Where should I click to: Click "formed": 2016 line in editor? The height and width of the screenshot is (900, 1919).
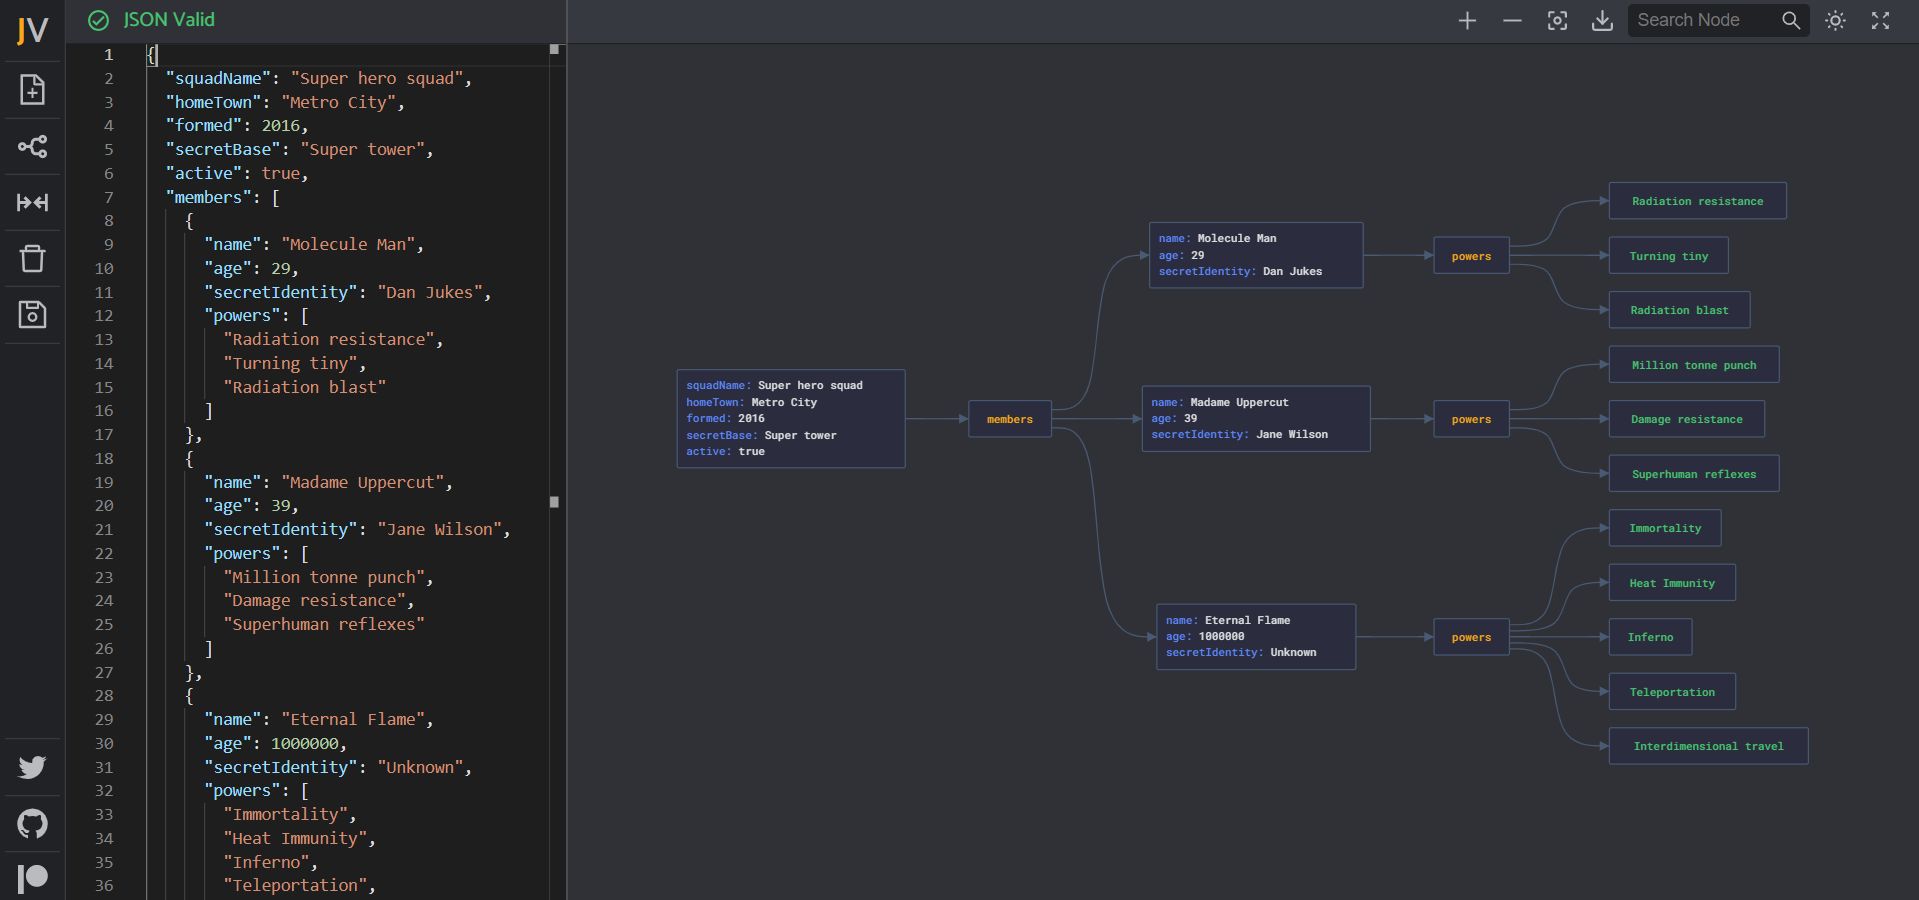[237, 126]
